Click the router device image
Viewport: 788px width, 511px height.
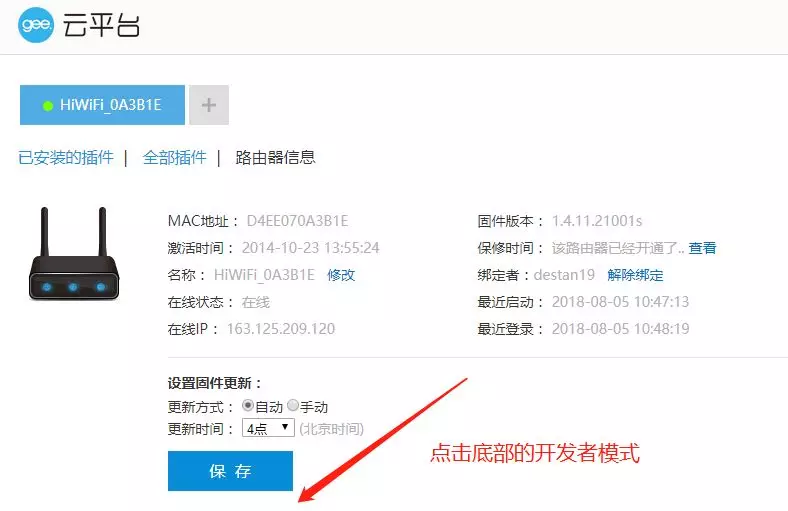point(73,256)
